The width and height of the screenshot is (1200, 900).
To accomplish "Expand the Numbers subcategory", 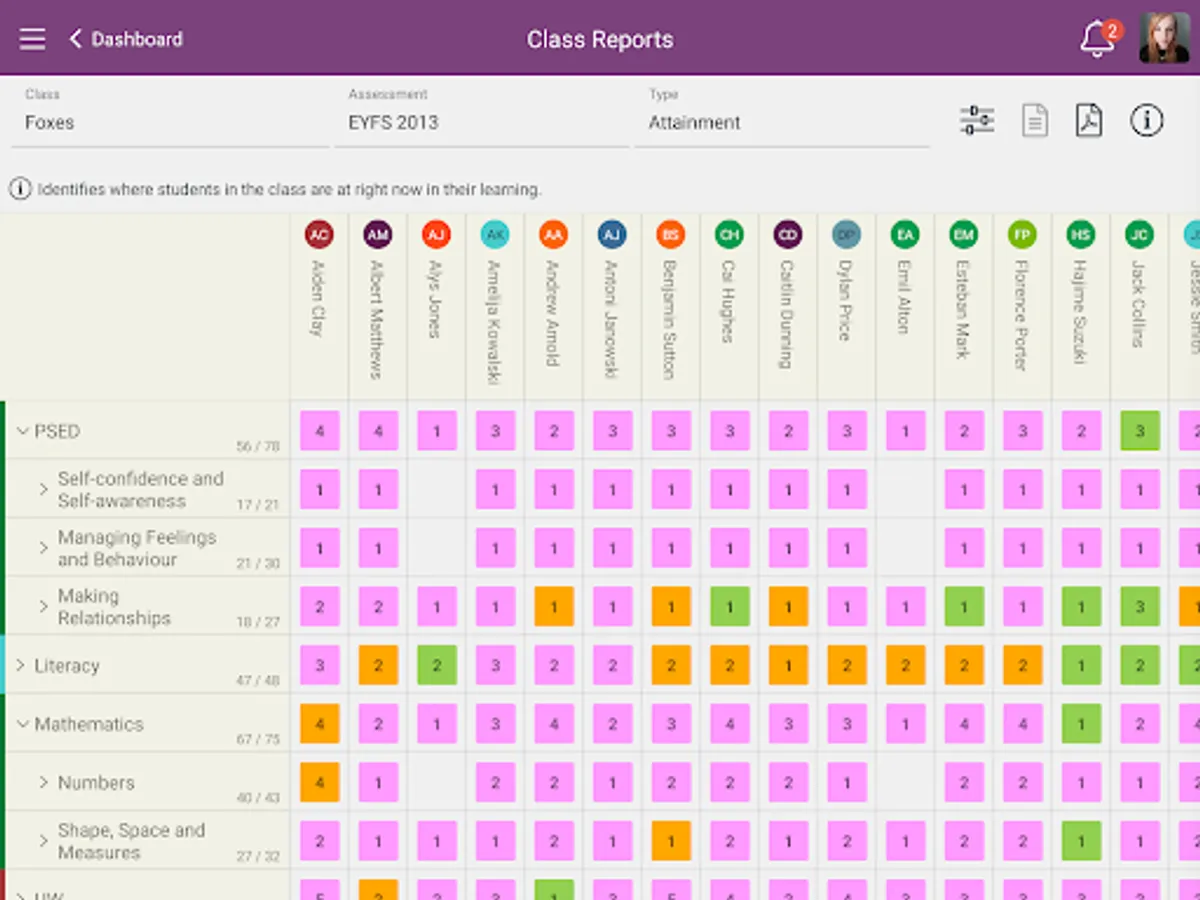I will (44, 782).
